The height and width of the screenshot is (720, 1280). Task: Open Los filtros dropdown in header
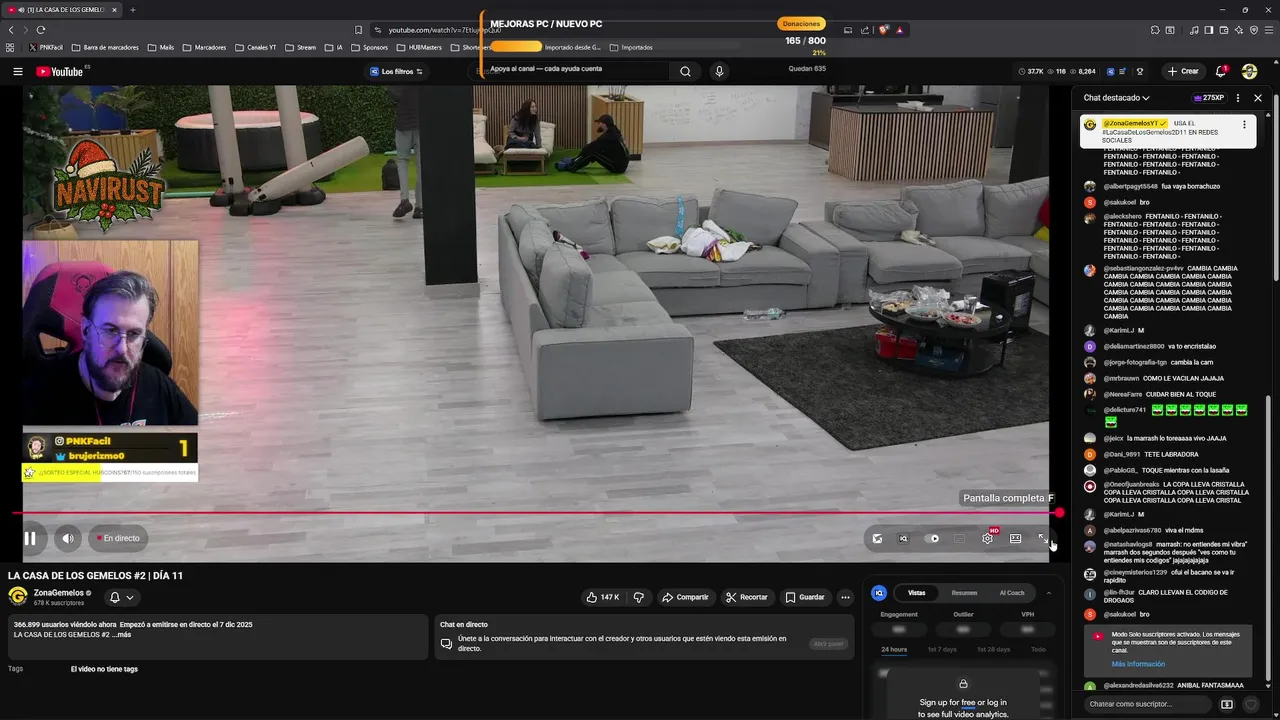coord(396,71)
